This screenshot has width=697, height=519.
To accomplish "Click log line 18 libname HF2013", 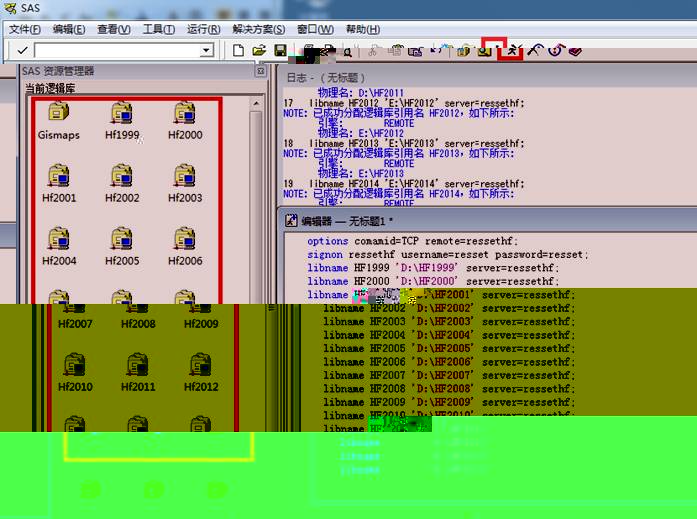I will [x=404, y=144].
